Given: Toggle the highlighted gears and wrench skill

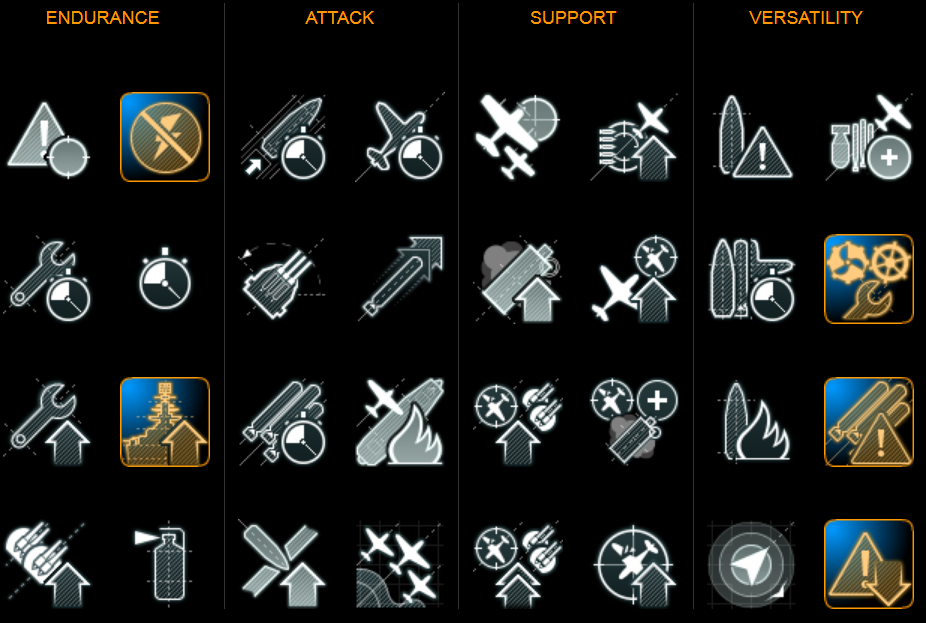Looking at the screenshot, I should (x=869, y=279).
